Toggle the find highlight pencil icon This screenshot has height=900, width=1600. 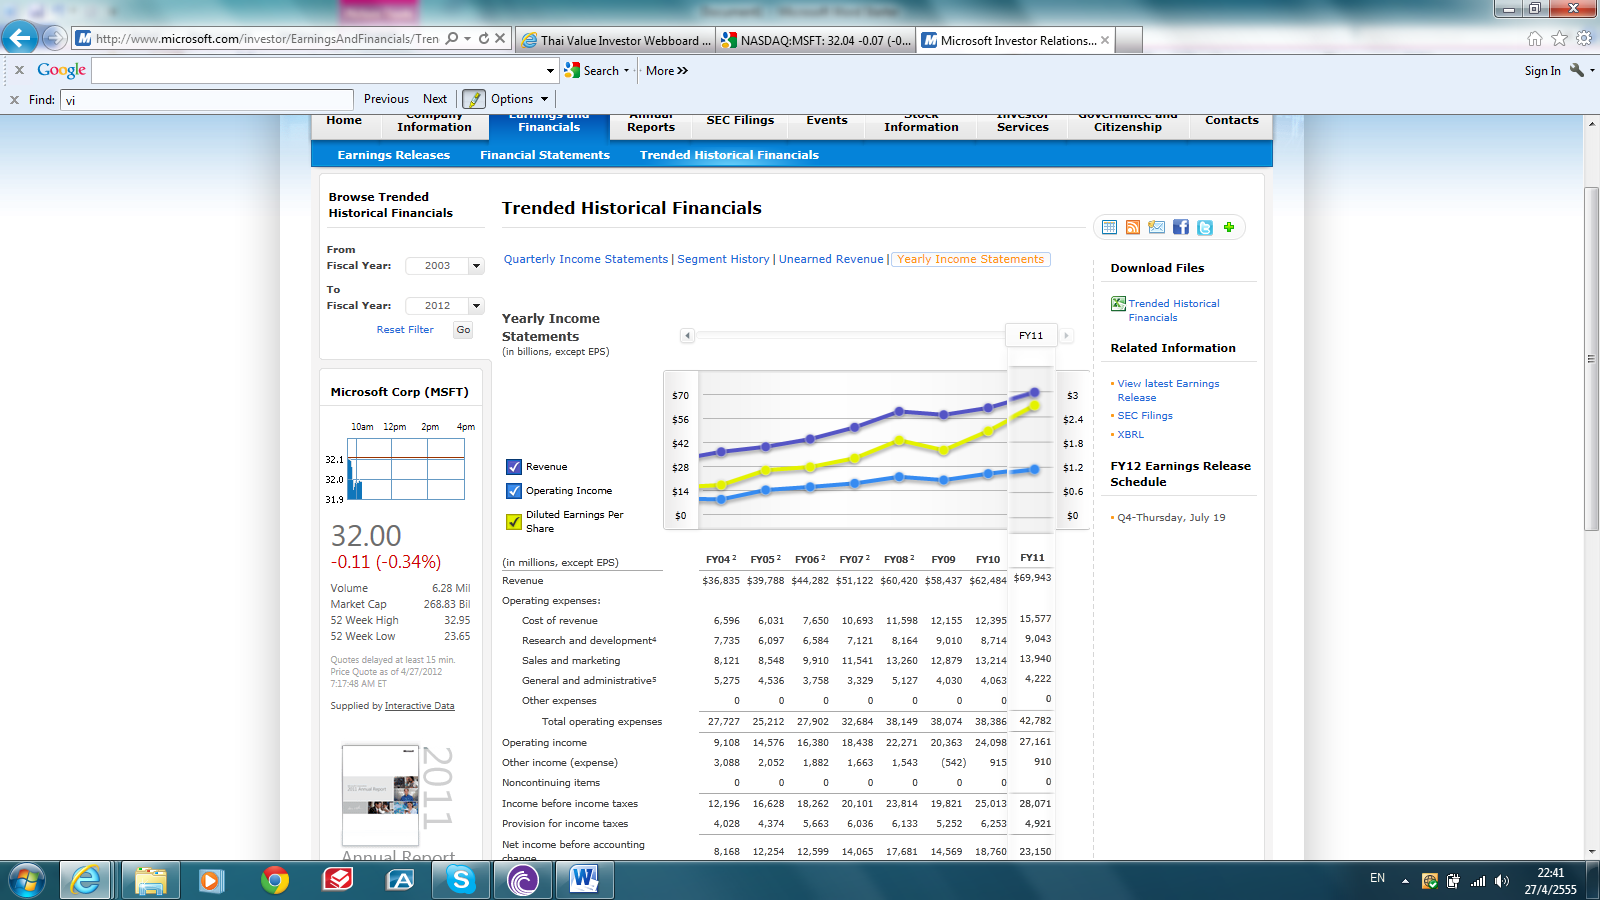[474, 99]
